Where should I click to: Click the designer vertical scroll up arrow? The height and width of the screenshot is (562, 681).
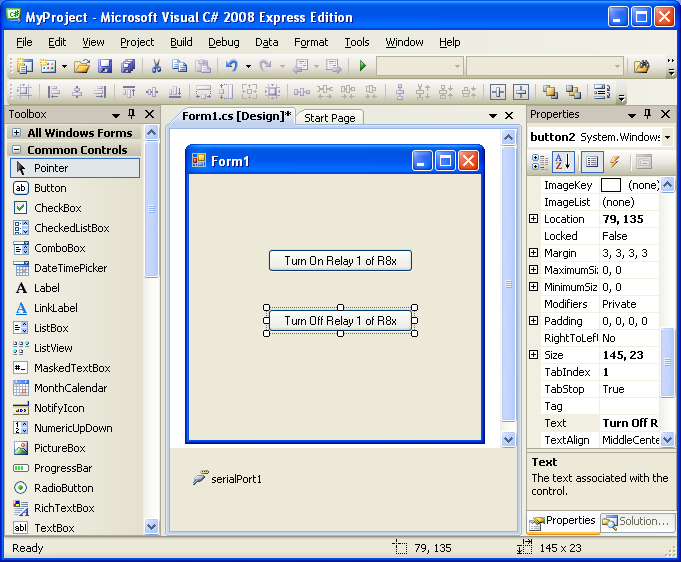click(508, 138)
